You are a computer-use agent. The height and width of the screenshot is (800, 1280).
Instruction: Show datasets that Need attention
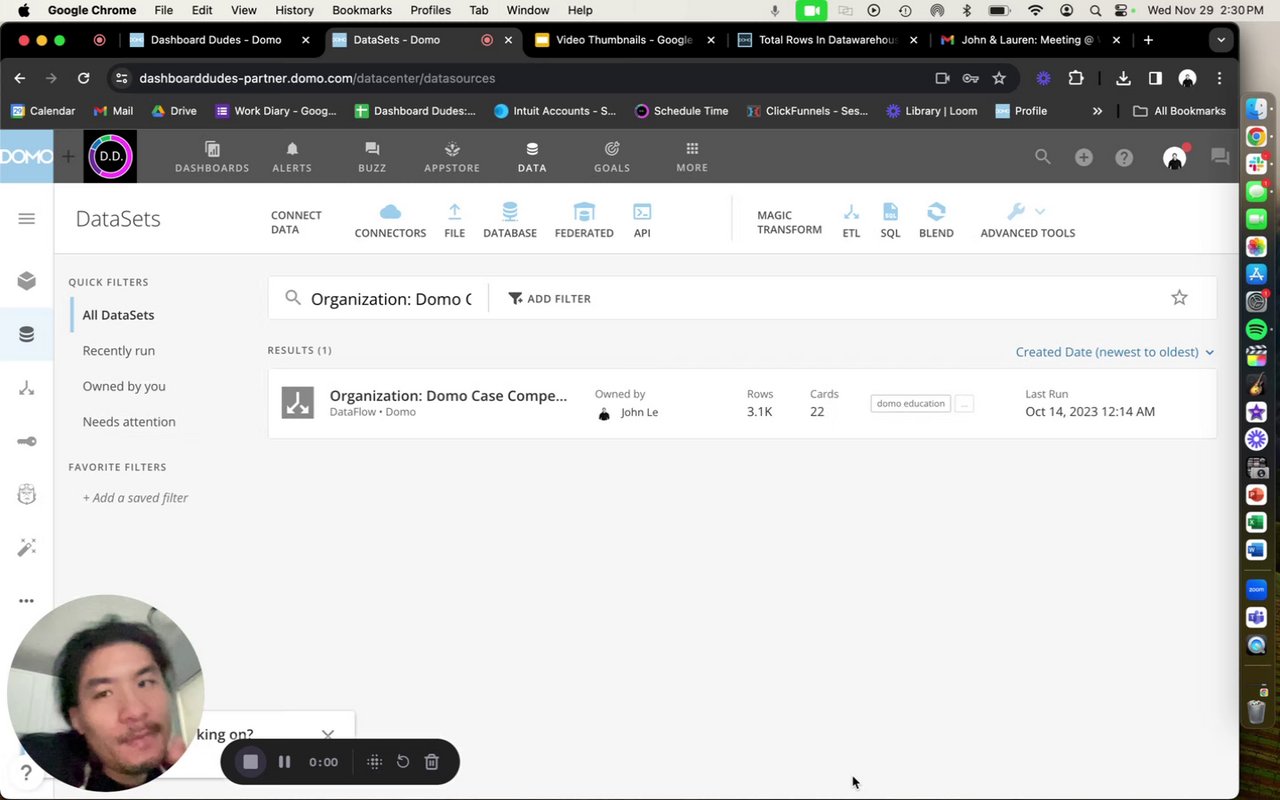coord(129,422)
